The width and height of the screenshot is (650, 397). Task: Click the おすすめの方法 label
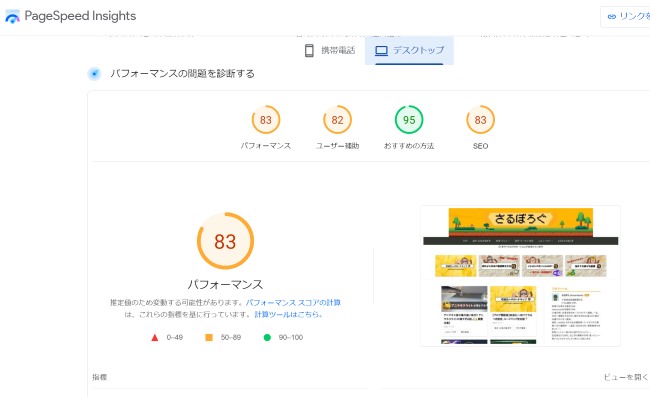pos(409,146)
